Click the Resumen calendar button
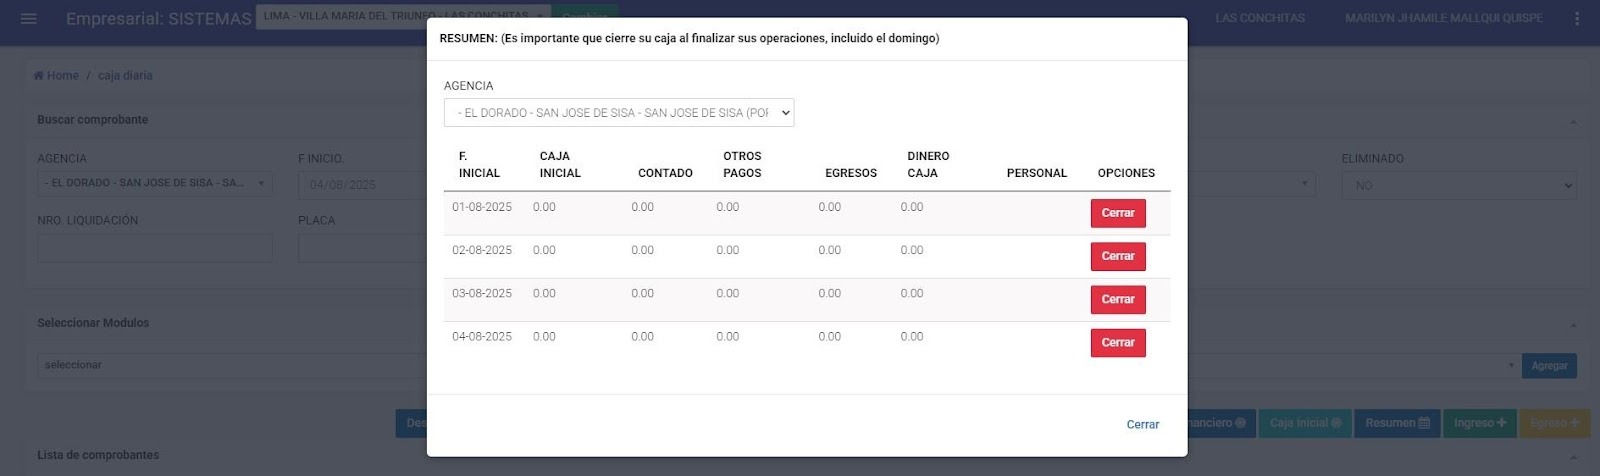Screen dimensions: 1600x476 pos(1397,423)
